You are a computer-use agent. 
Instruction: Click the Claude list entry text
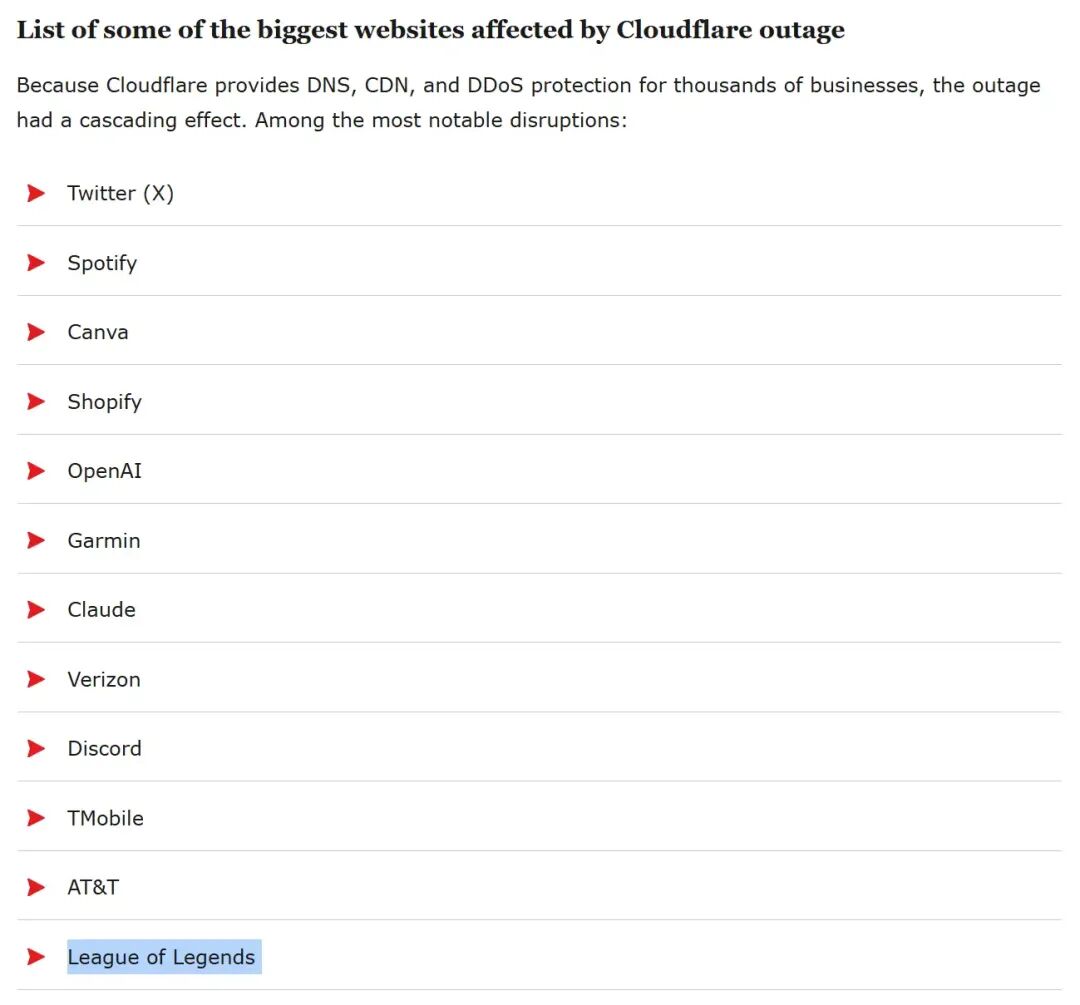101,610
